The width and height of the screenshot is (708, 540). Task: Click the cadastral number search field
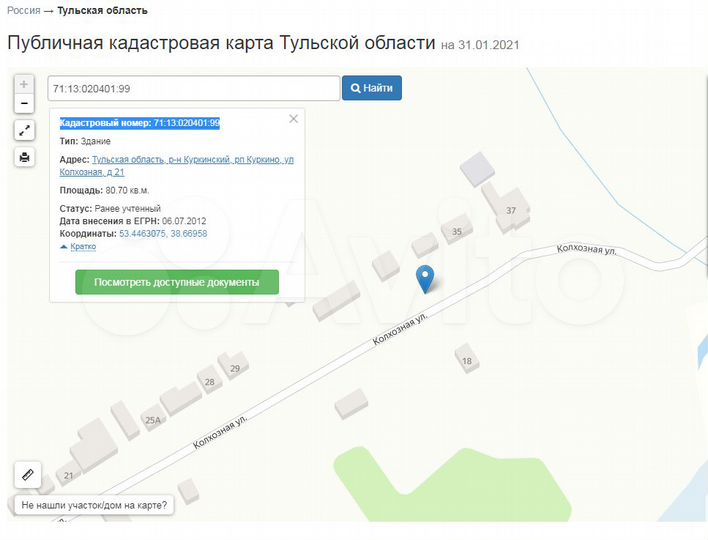pos(194,88)
